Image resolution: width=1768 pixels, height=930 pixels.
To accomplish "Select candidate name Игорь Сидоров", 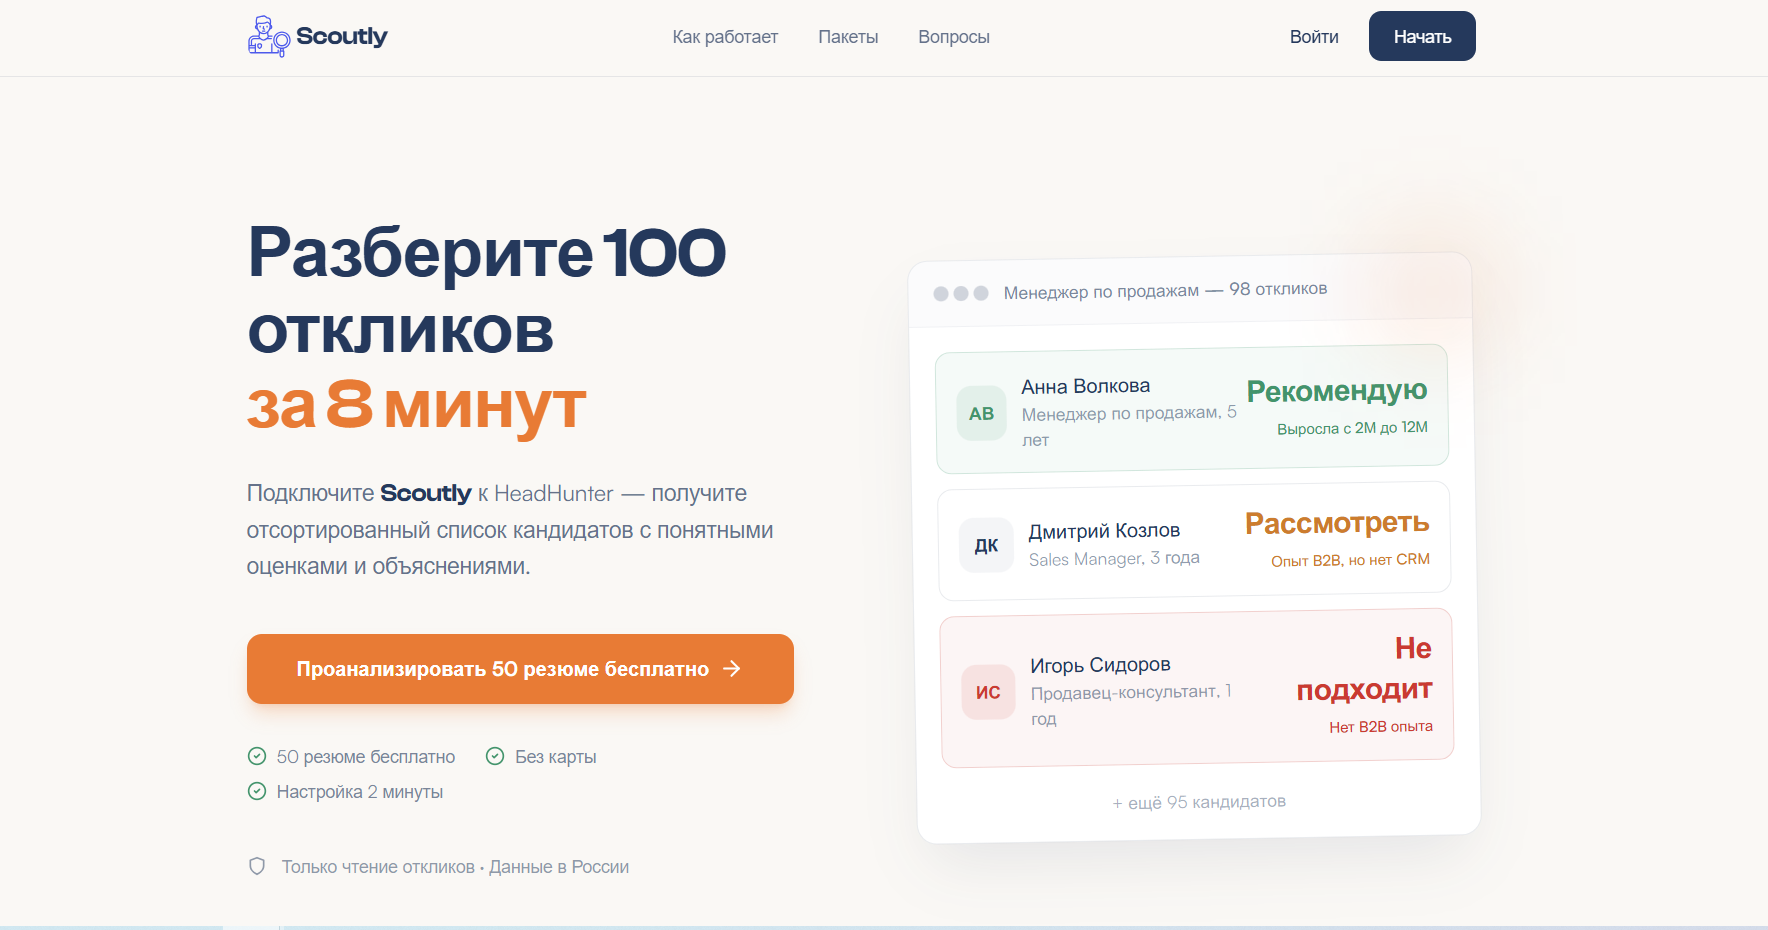I will pos(1101,665).
